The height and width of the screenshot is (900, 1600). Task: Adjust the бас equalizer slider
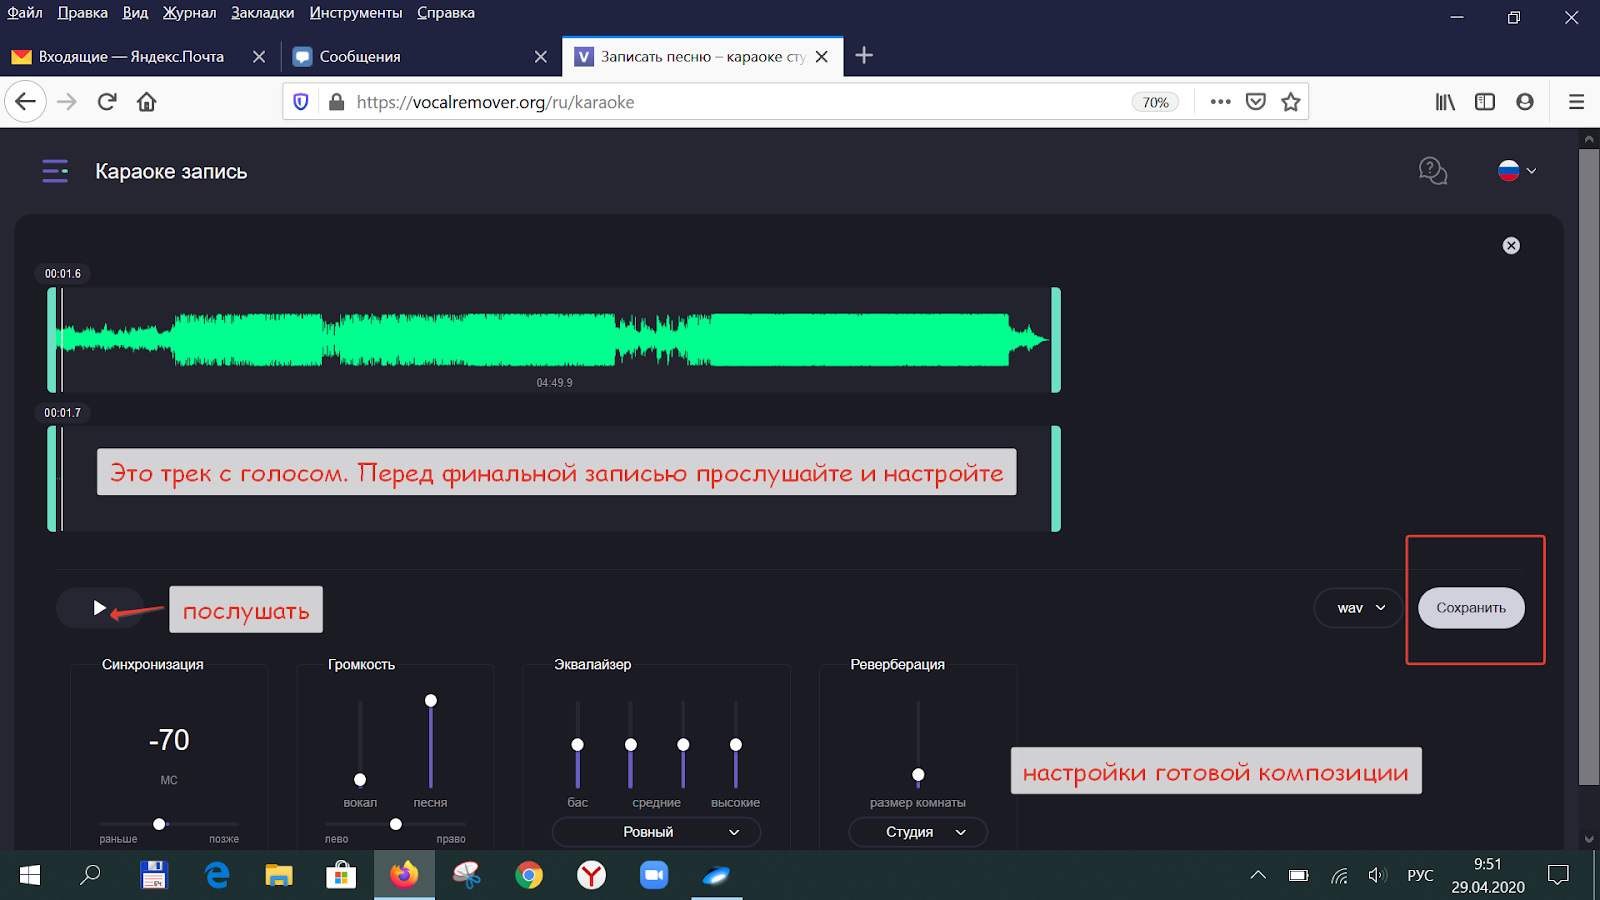coord(577,744)
